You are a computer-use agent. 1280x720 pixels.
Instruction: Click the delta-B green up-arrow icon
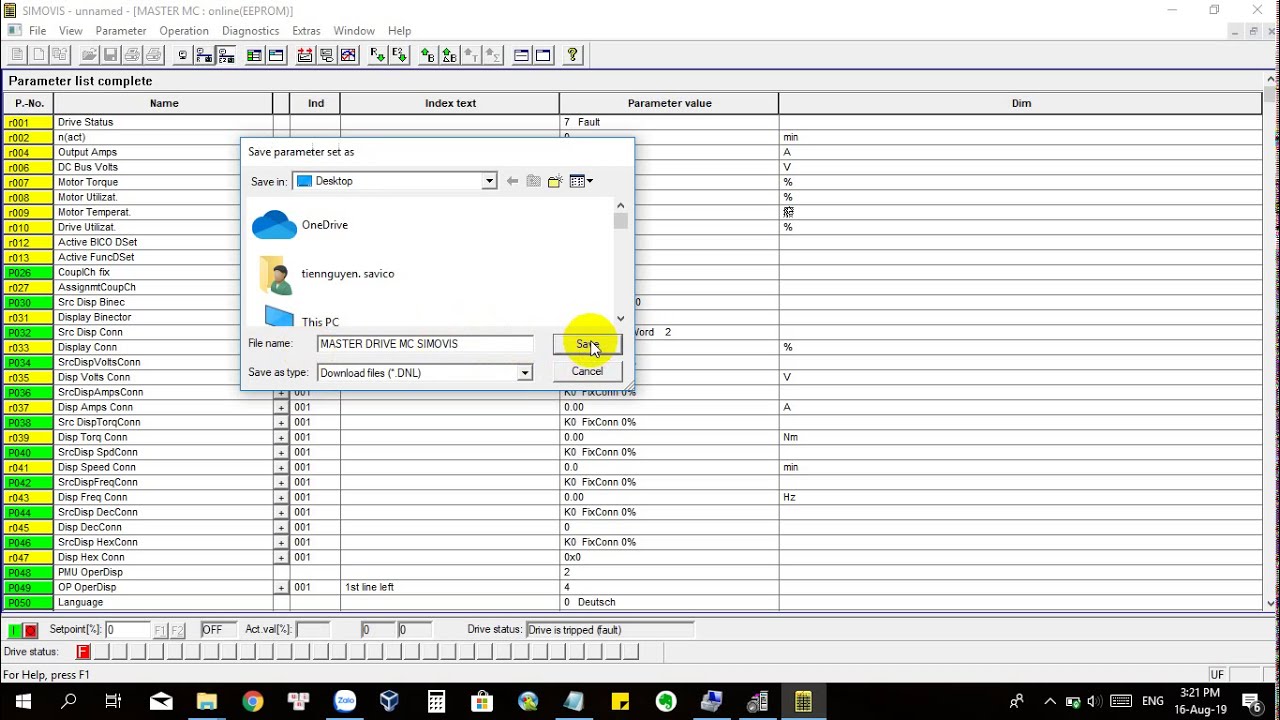pos(449,55)
